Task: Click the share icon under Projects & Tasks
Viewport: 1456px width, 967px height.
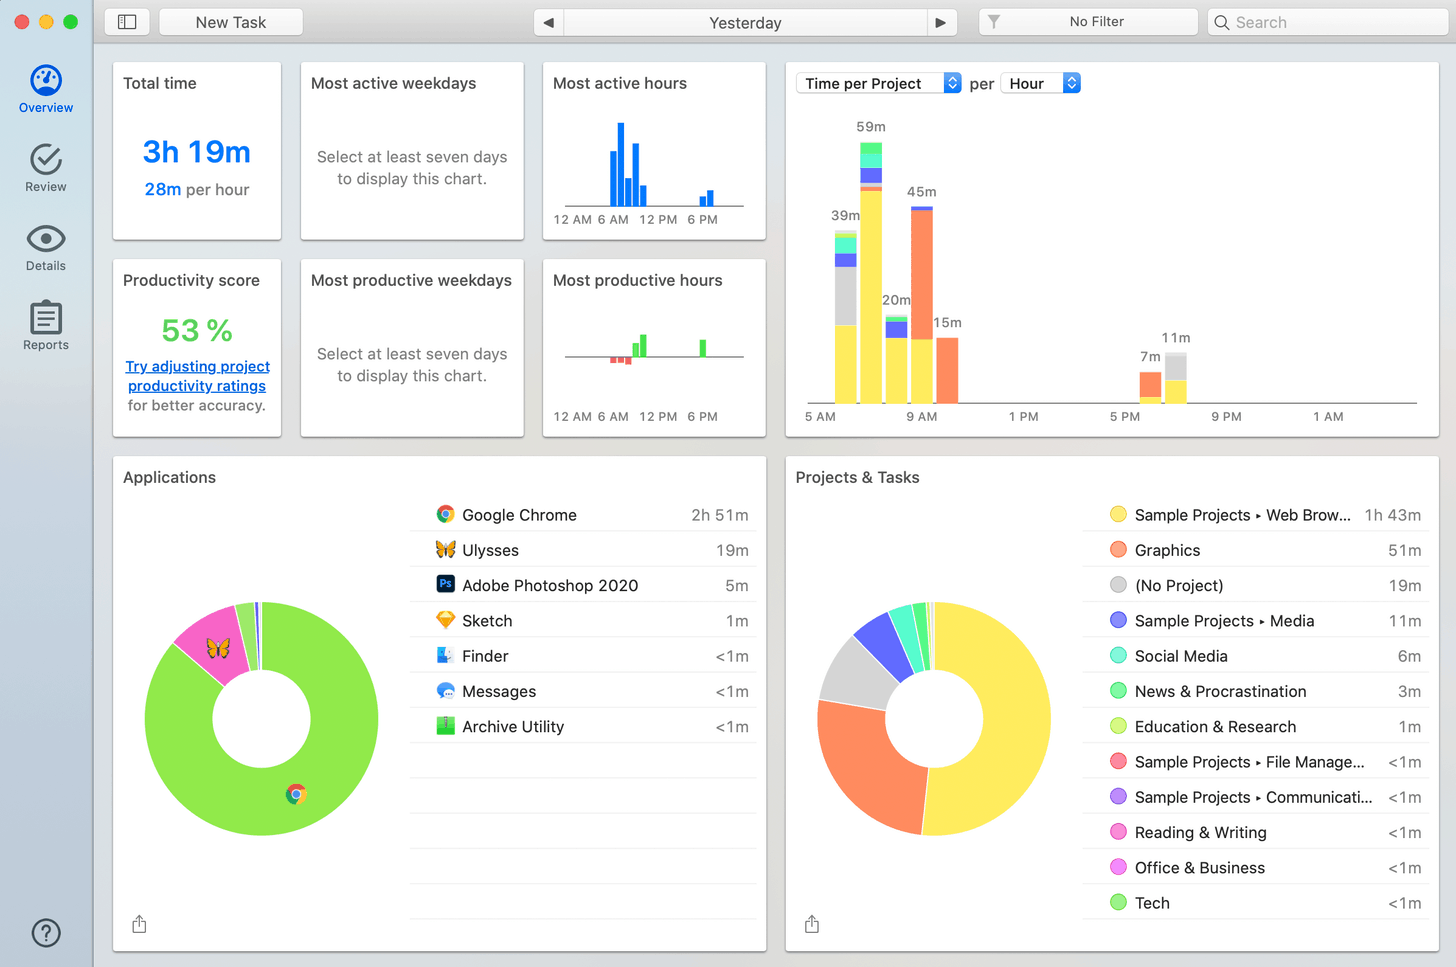Action: (811, 924)
